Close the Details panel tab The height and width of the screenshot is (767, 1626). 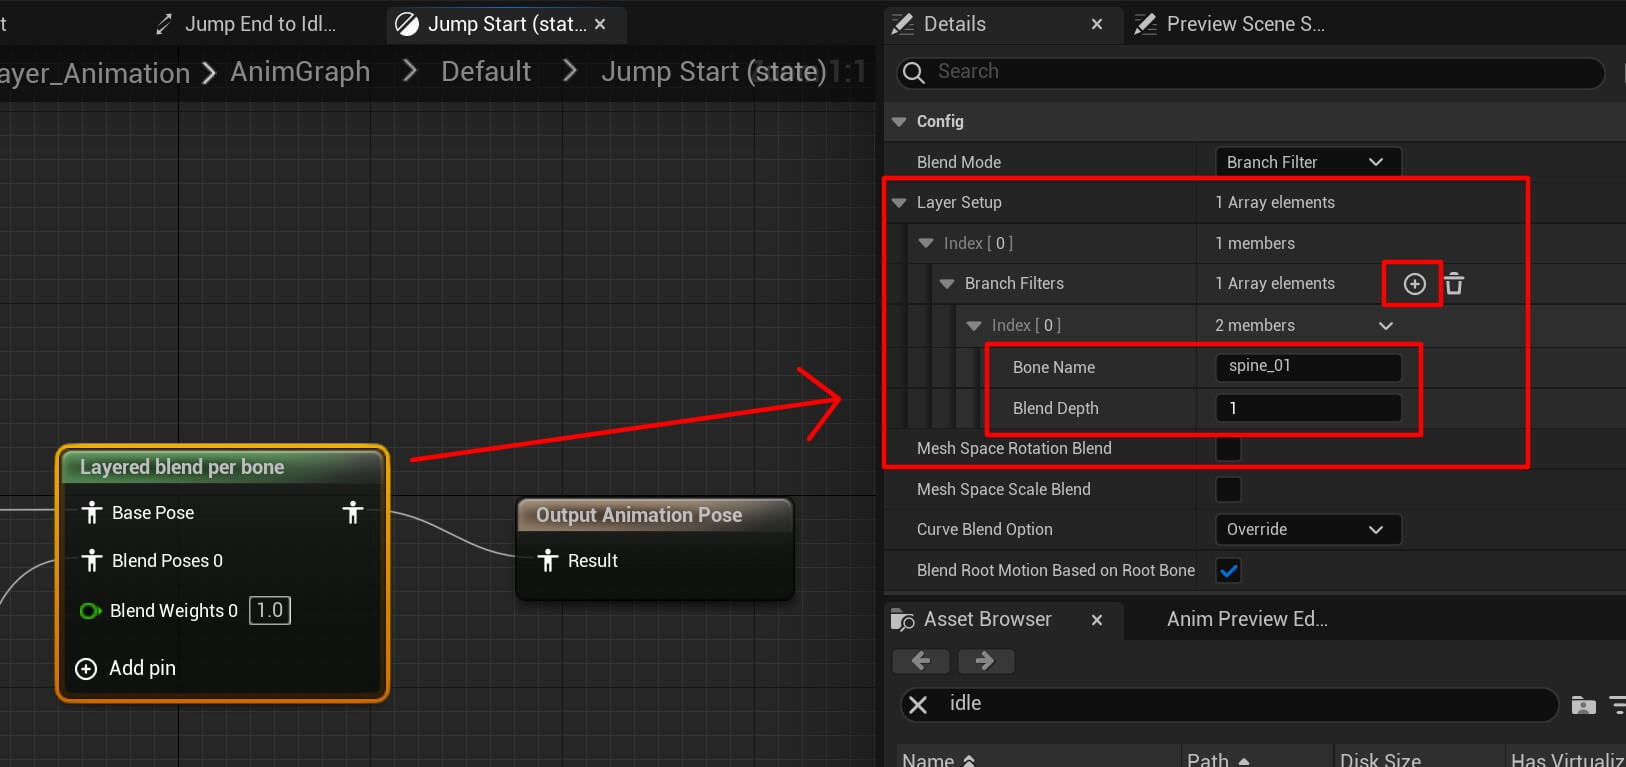click(1097, 24)
